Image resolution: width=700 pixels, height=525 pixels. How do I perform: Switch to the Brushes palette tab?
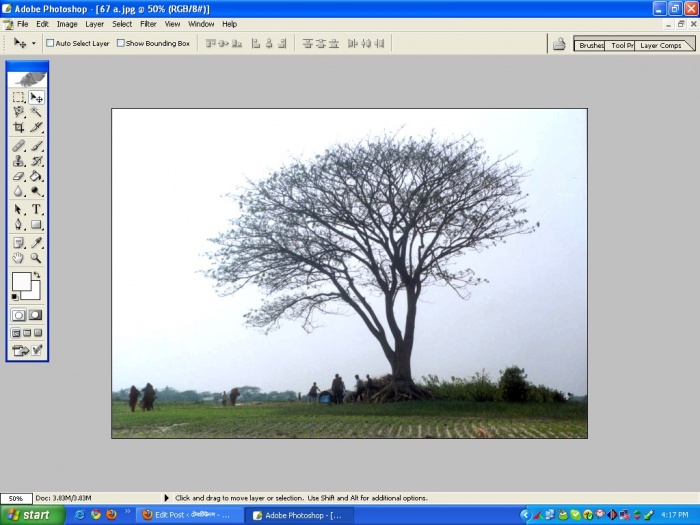590,45
